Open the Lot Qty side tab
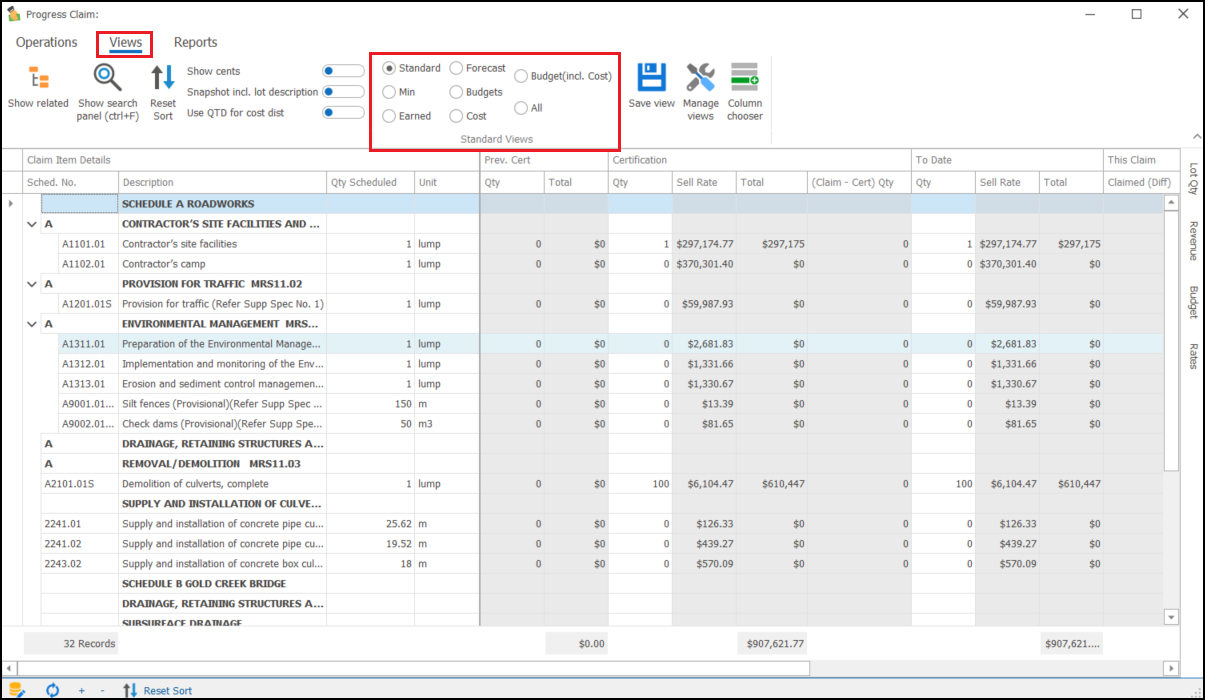 [1192, 178]
